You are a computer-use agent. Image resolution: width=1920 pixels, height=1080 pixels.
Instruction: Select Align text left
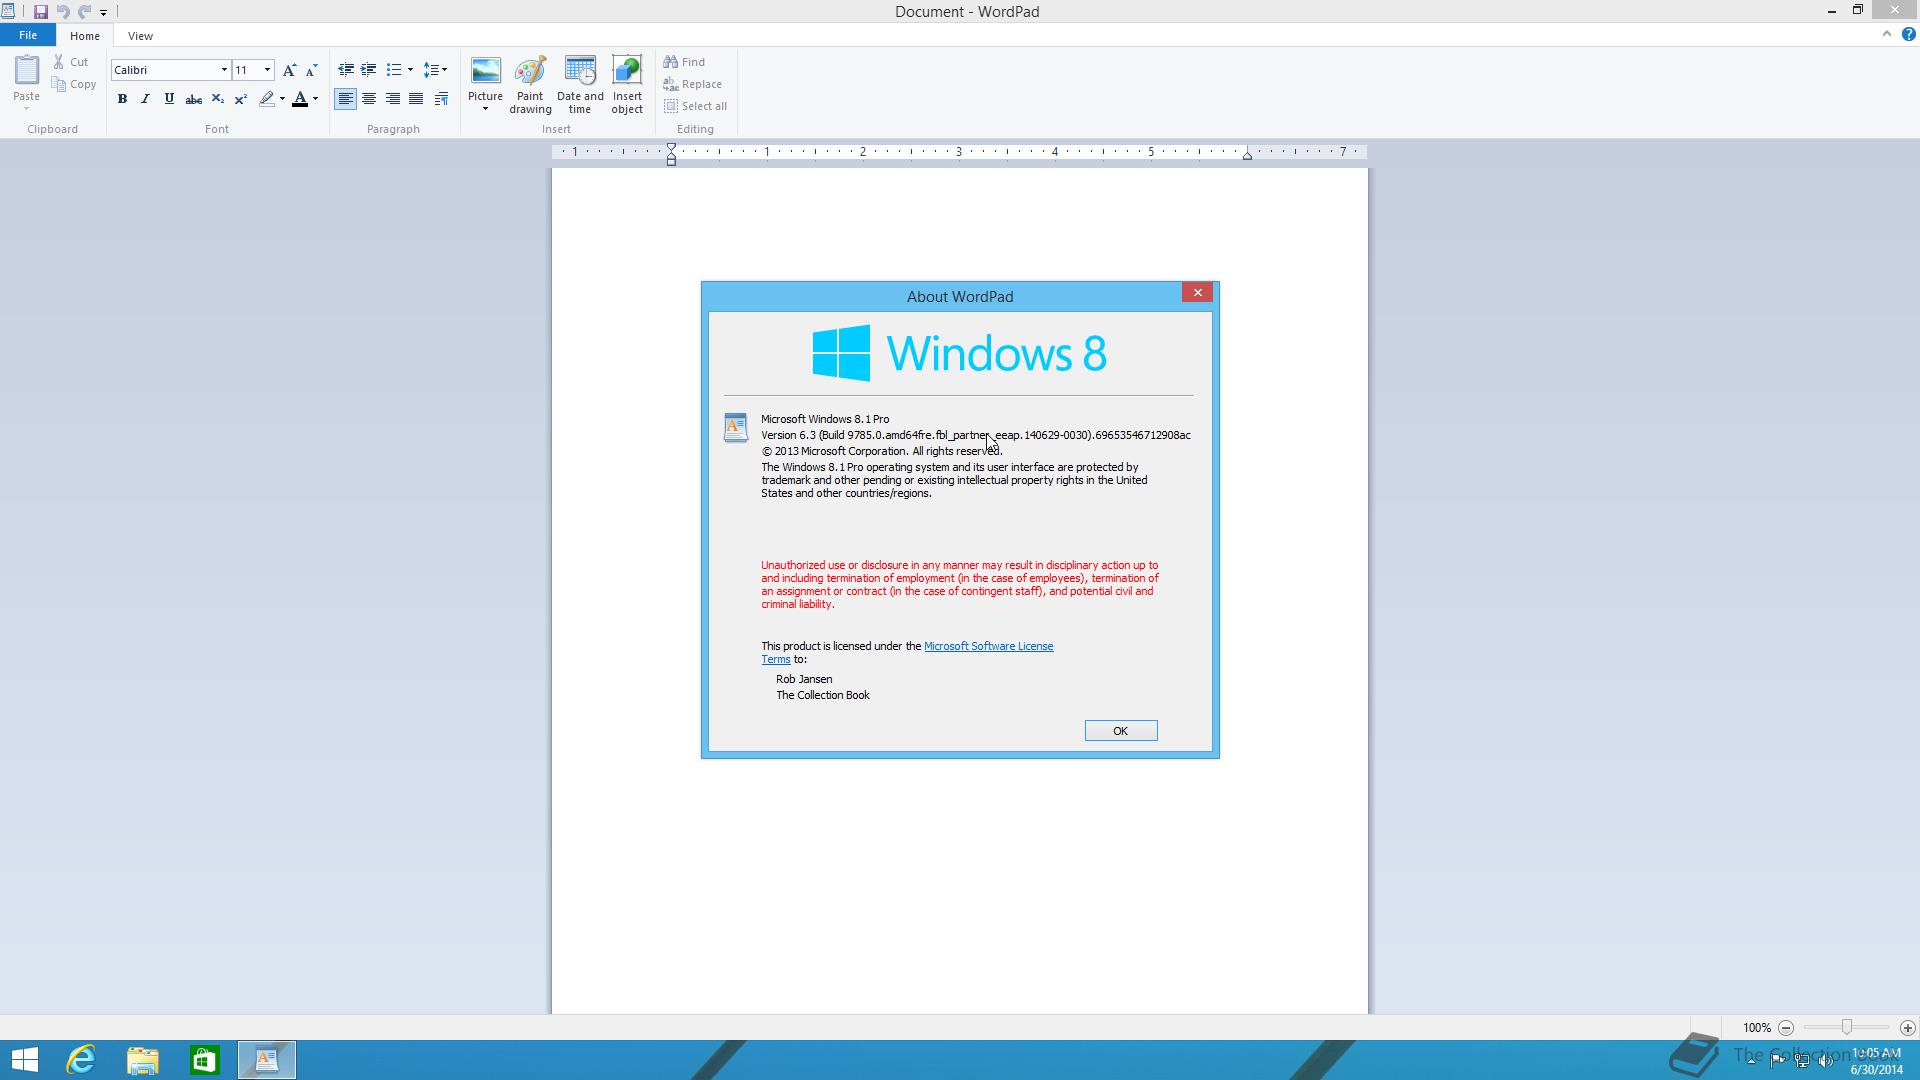345,99
